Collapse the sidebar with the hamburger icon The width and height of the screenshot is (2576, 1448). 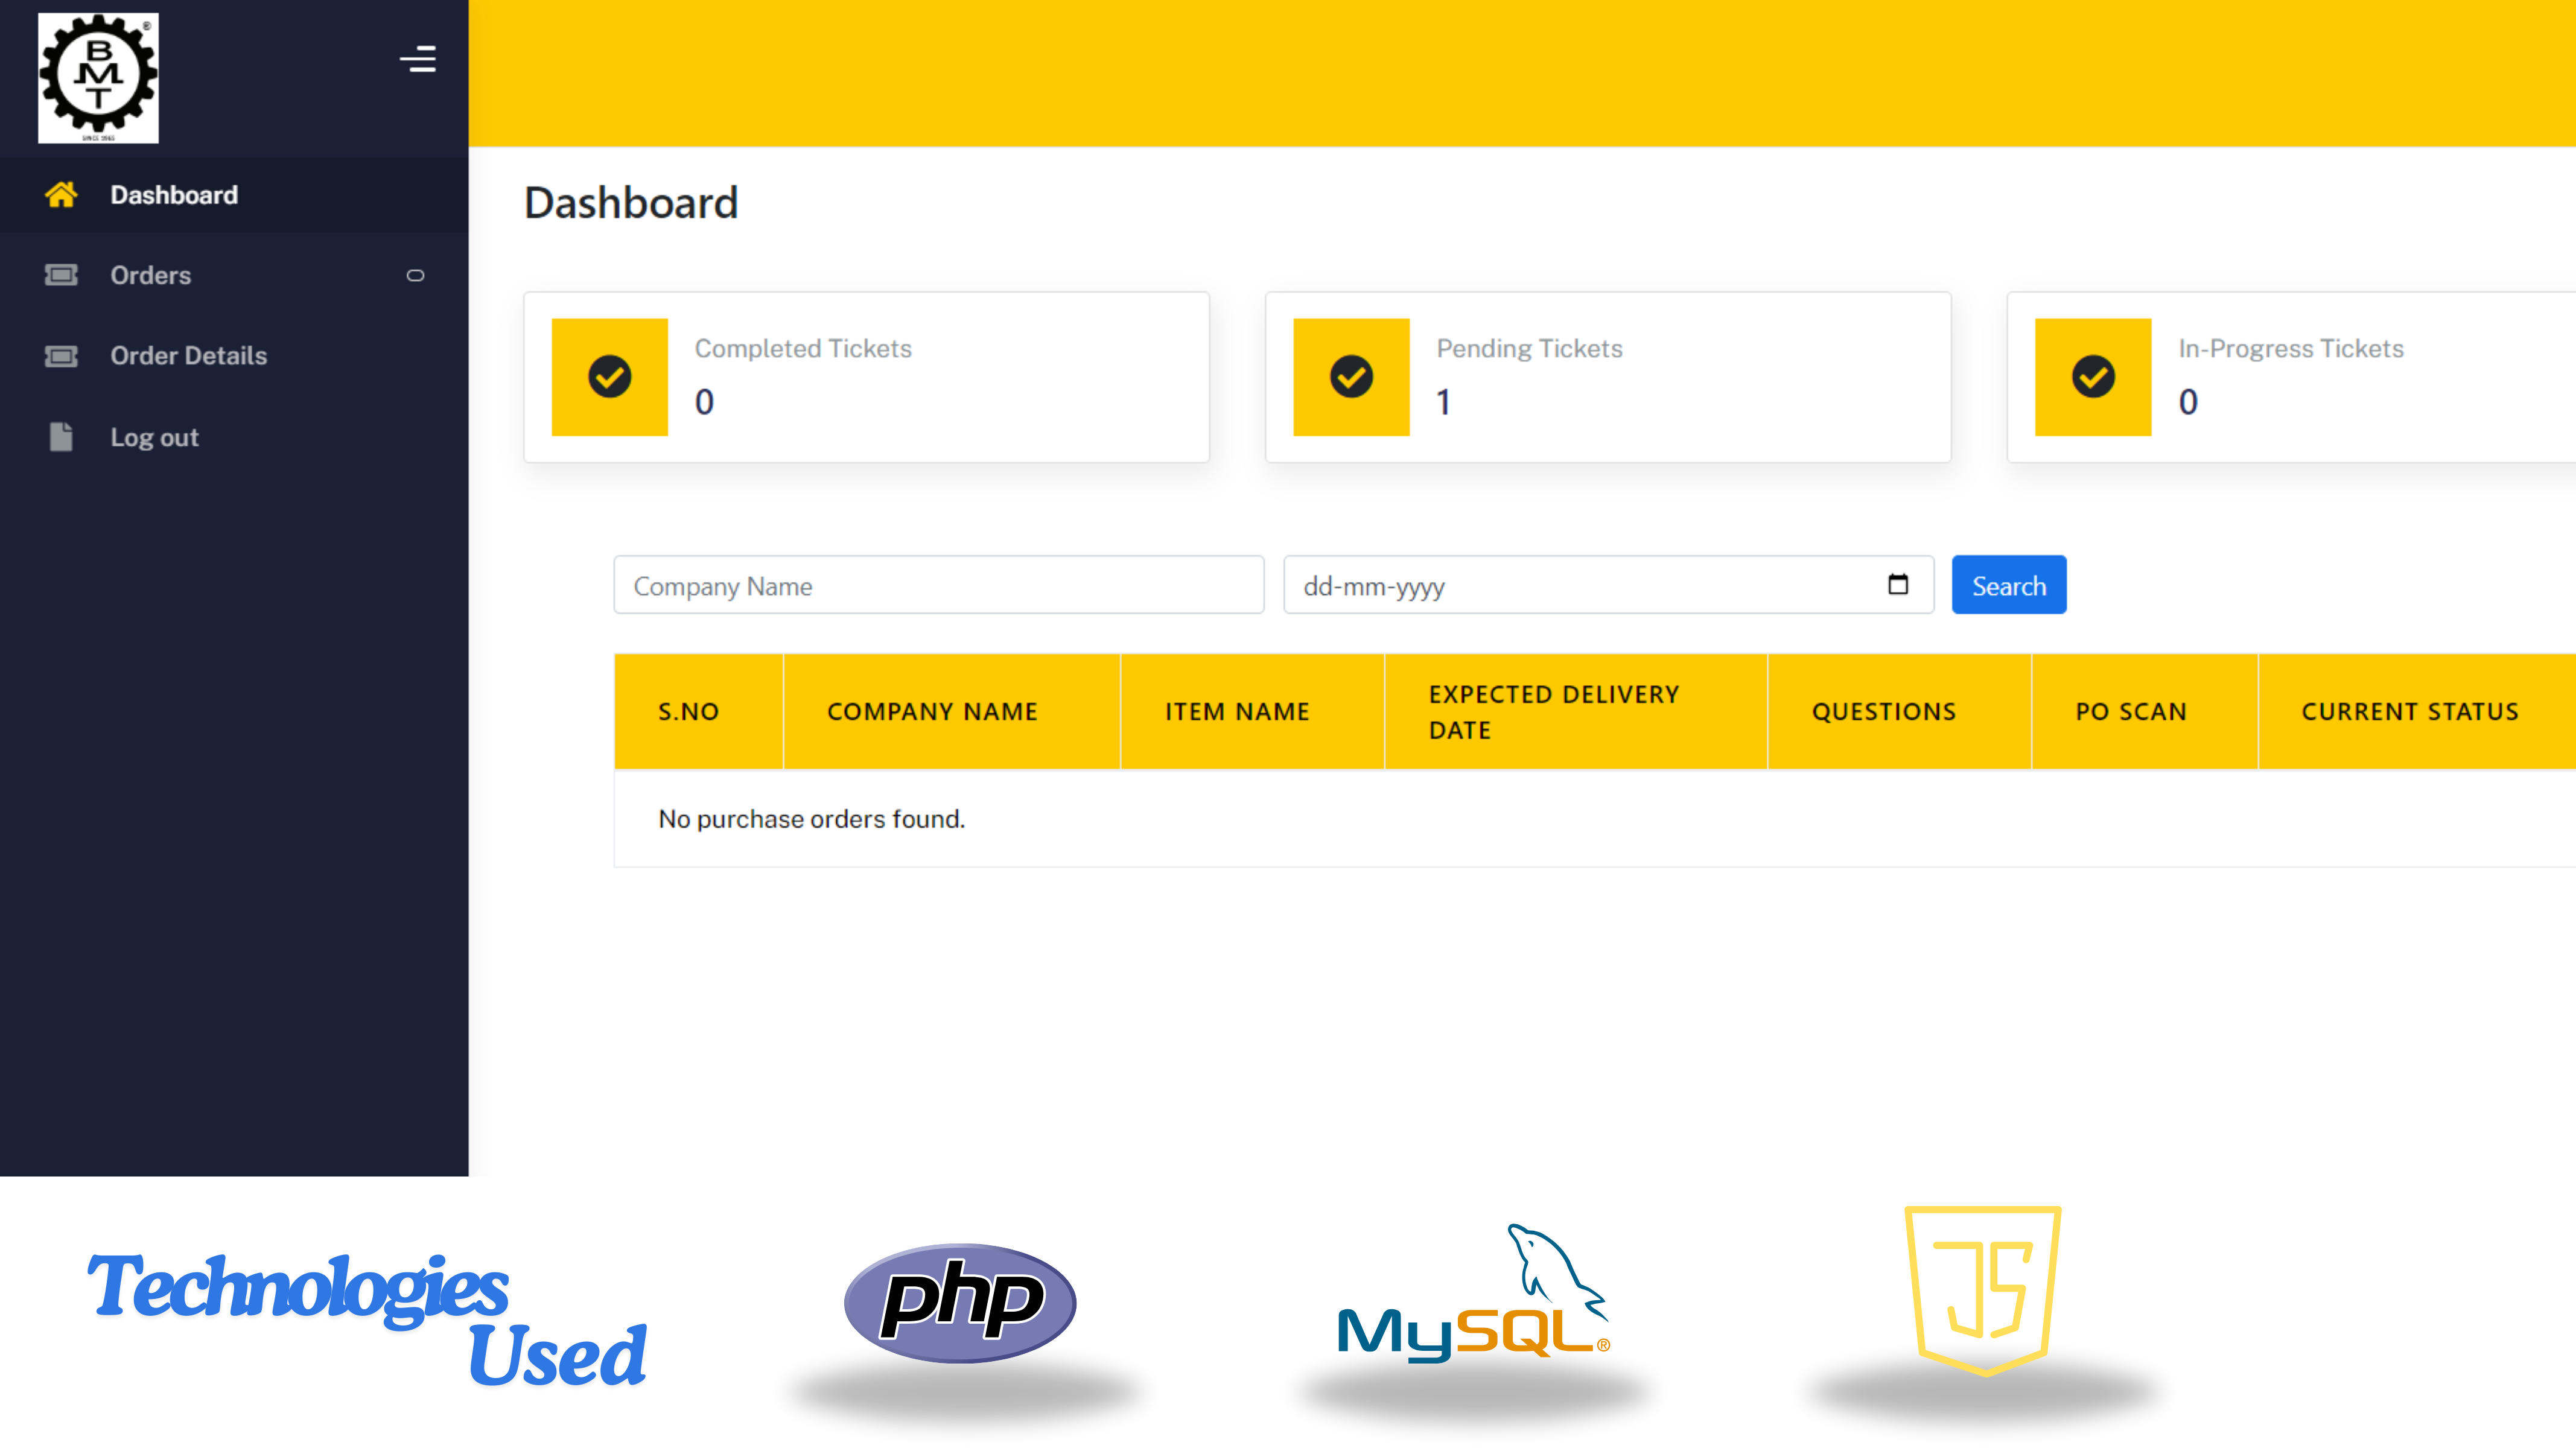click(x=417, y=59)
